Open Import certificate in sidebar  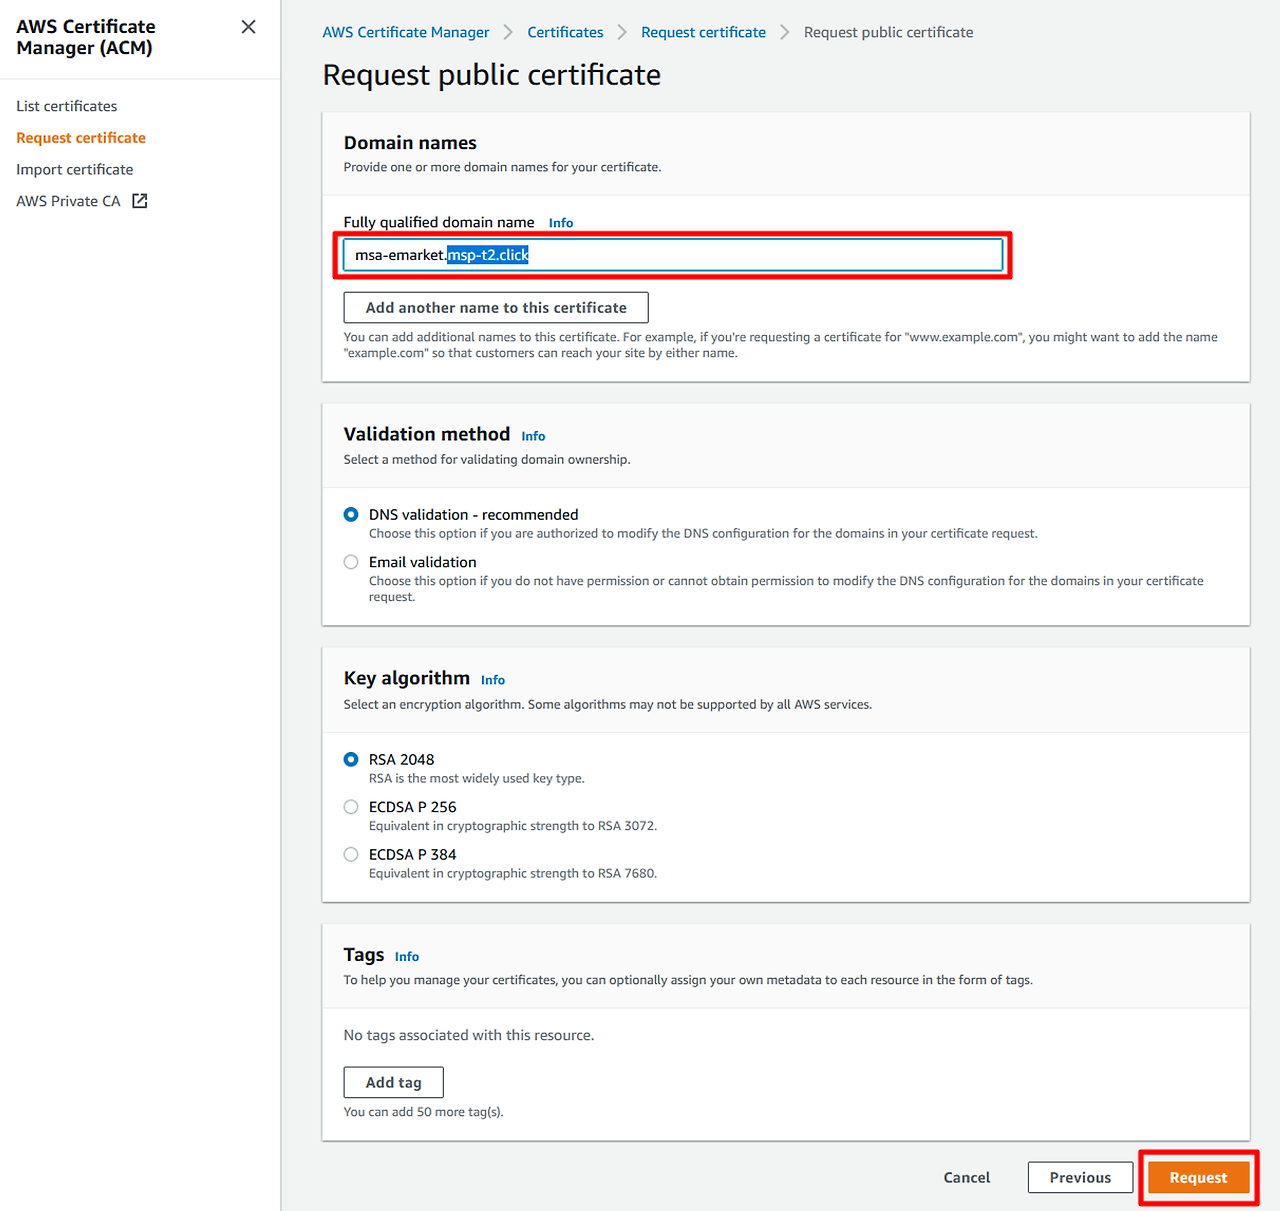click(75, 170)
